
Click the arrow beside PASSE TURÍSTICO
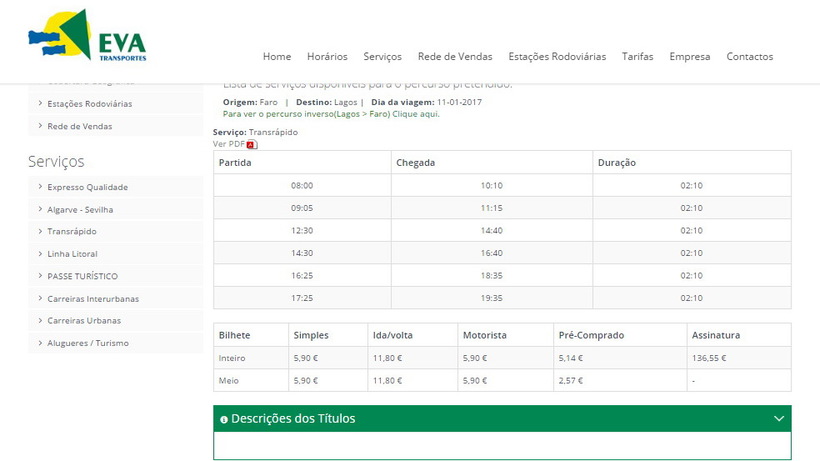click(40, 276)
